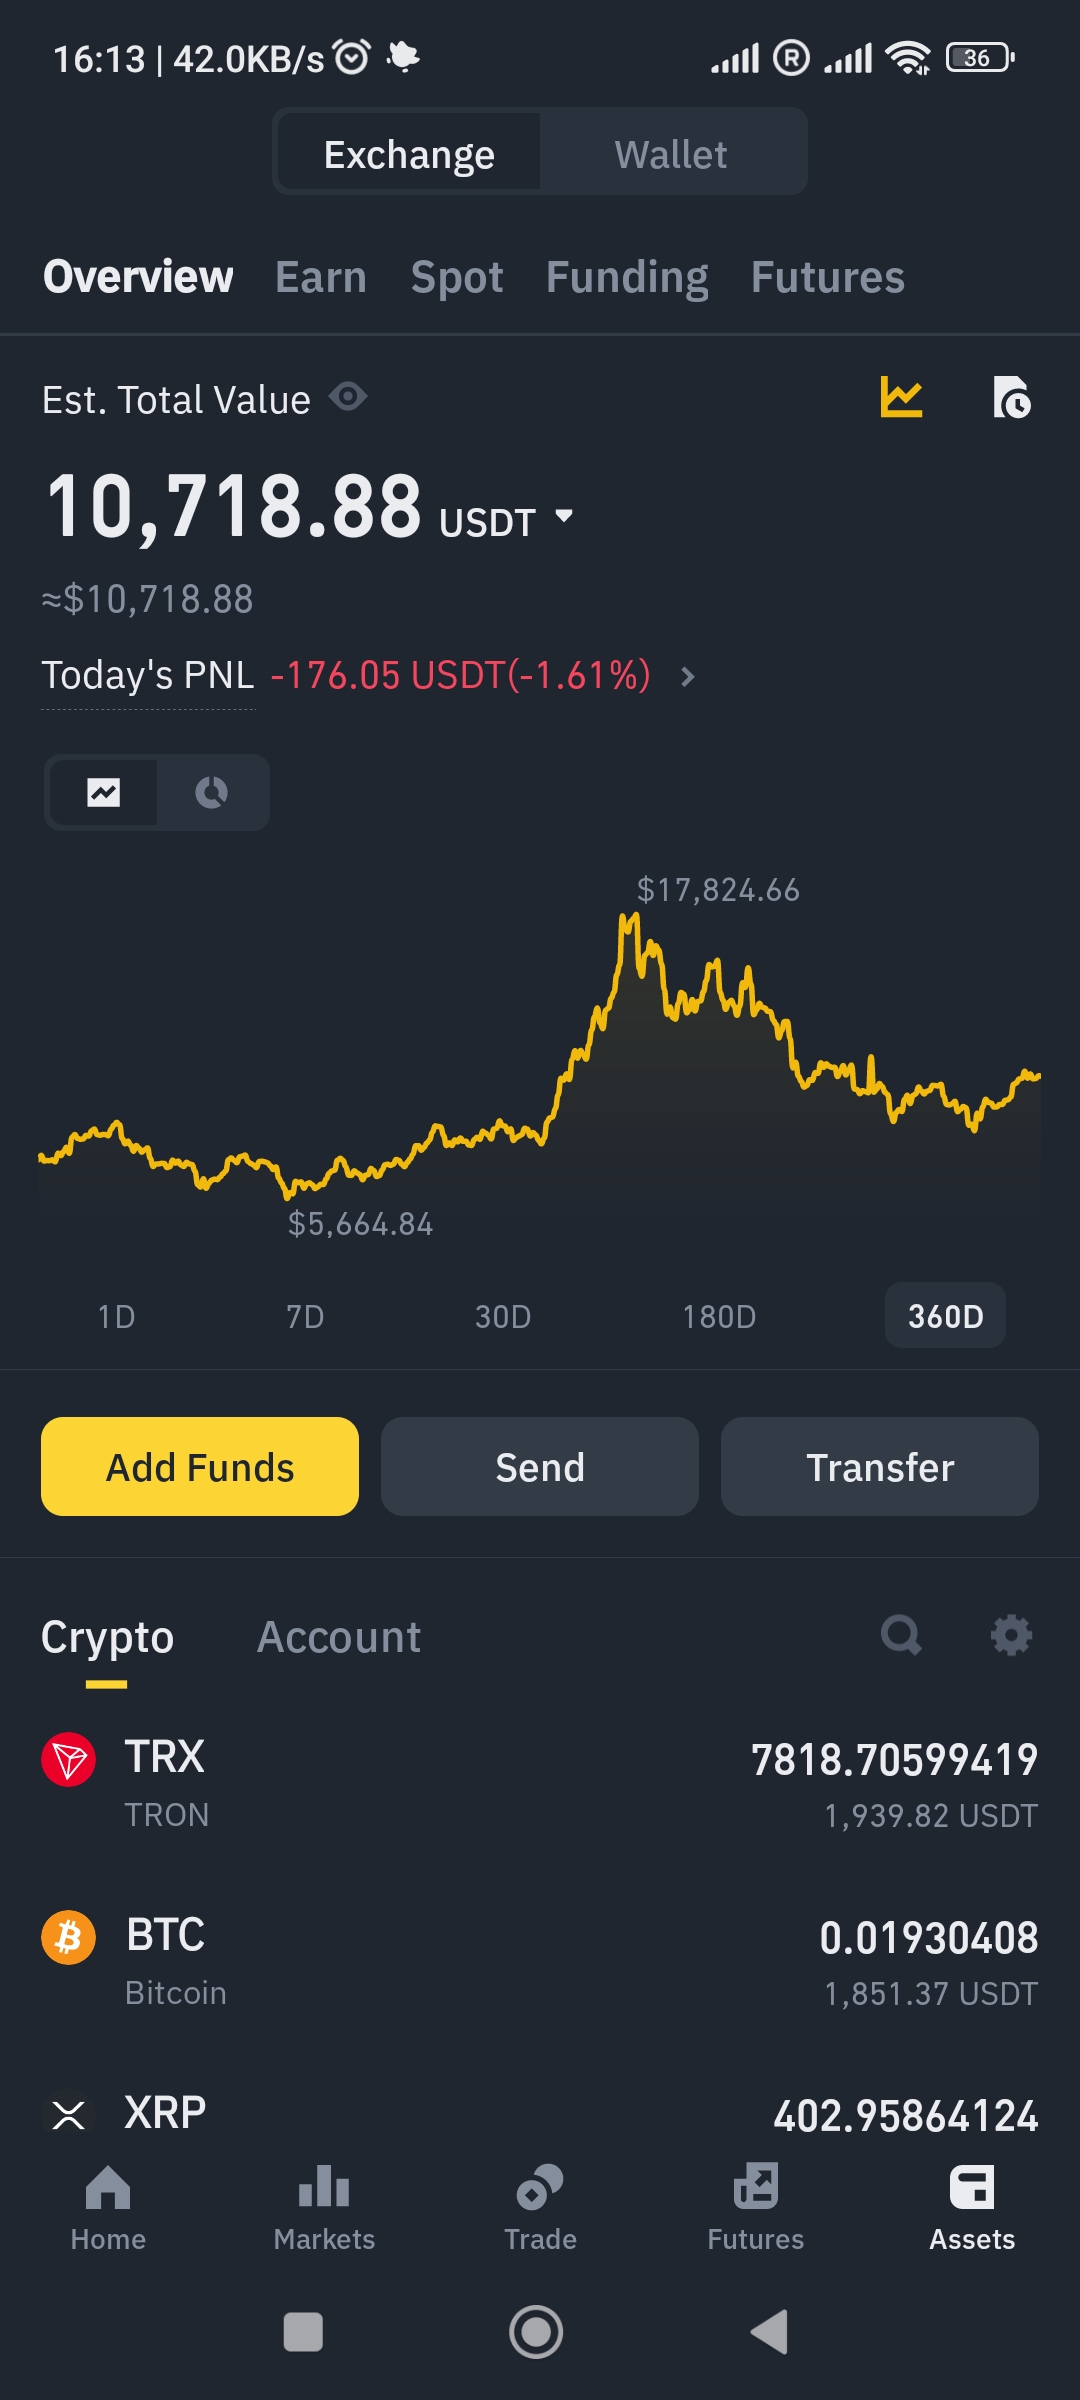Go to Markets in bottom navigation
The height and width of the screenshot is (2400, 1080).
[x=324, y=2208]
